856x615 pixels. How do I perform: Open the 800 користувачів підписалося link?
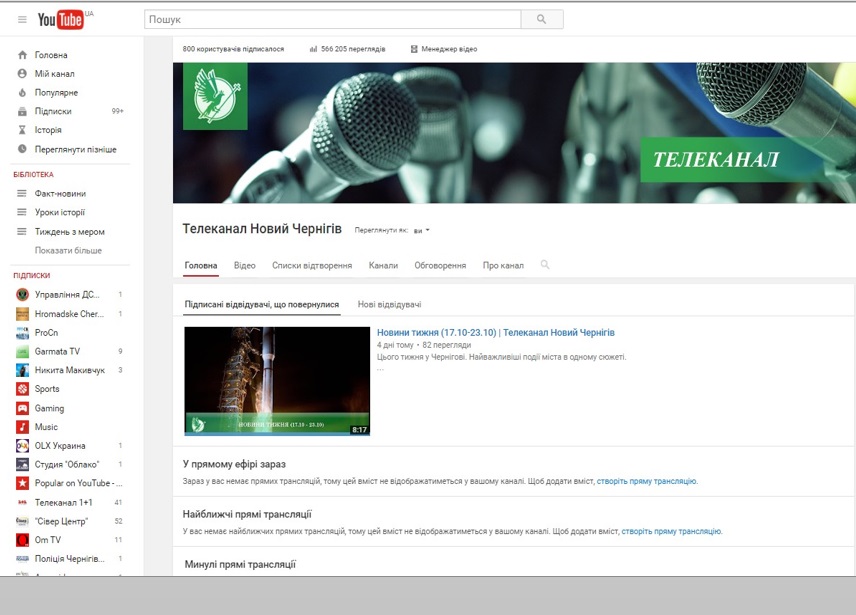coord(233,49)
